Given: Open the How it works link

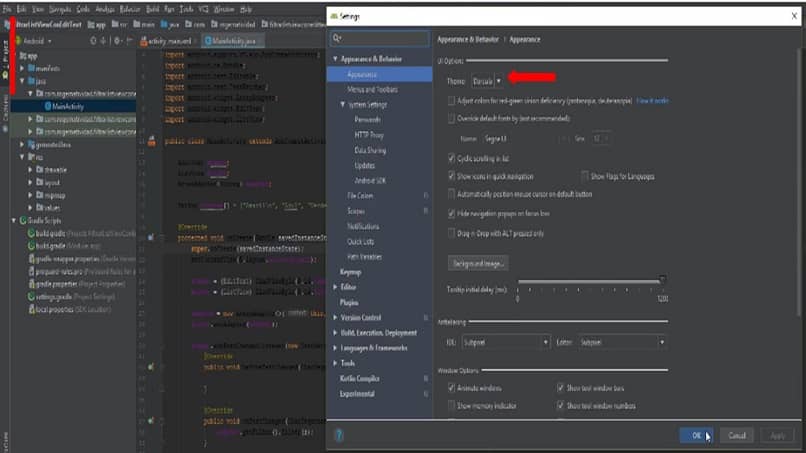Looking at the screenshot, I should click(x=652, y=101).
